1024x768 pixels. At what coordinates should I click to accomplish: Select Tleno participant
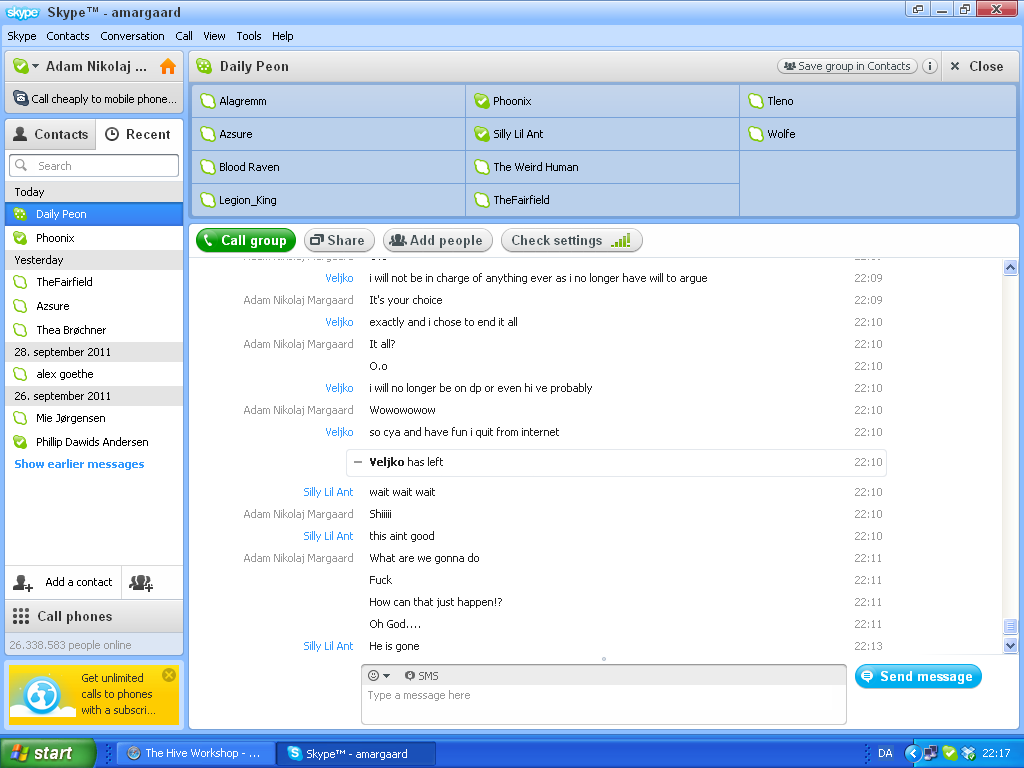[878, 101]
